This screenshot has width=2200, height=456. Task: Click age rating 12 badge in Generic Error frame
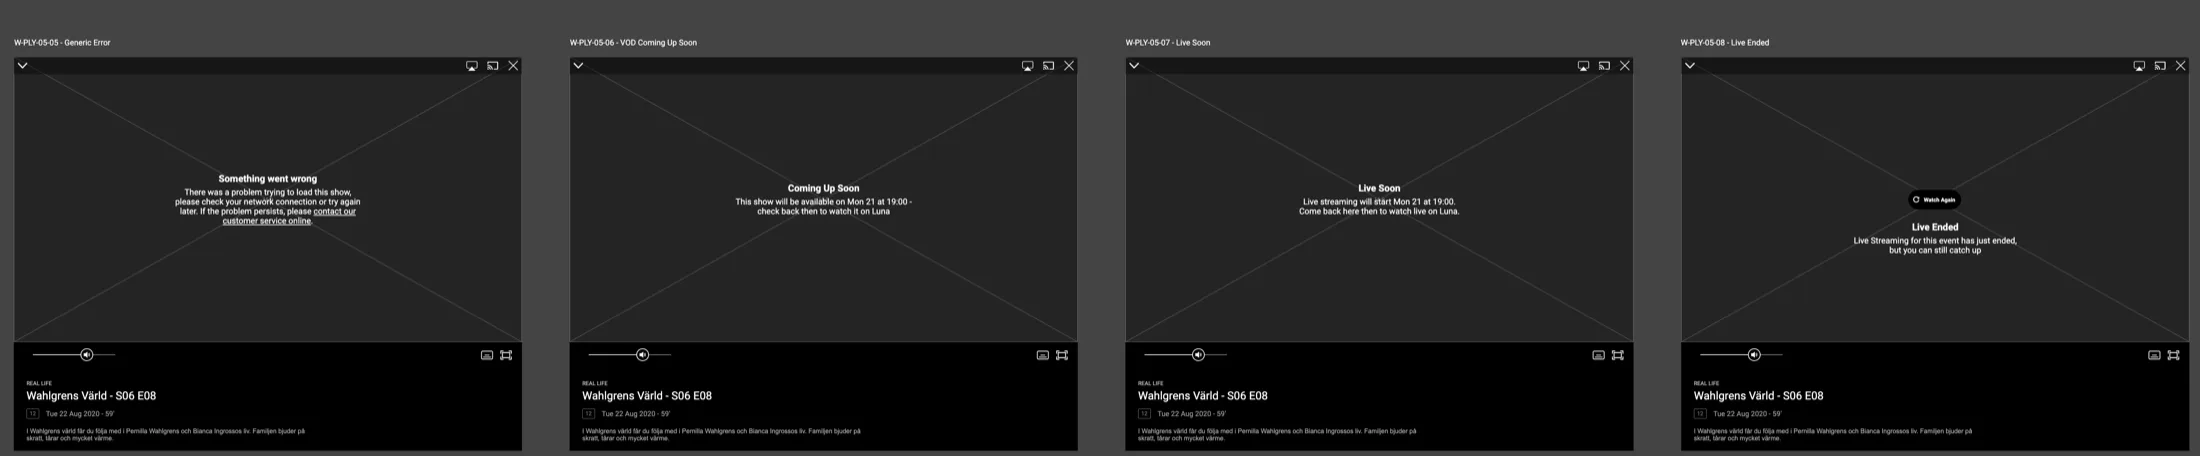pos(33,414)
